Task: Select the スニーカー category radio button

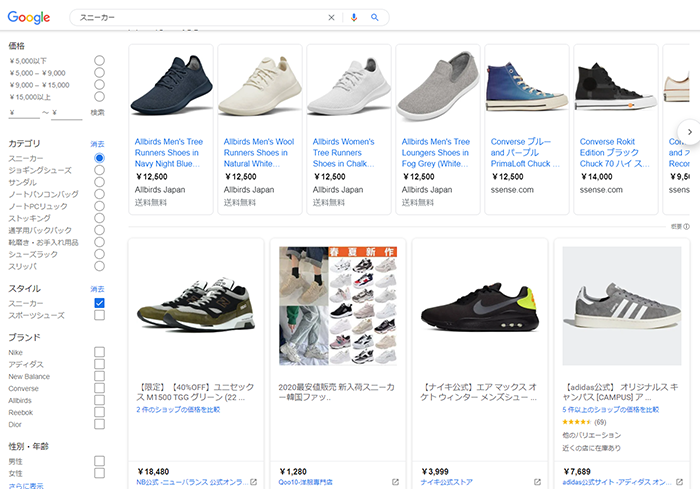Action: [99, 158]
